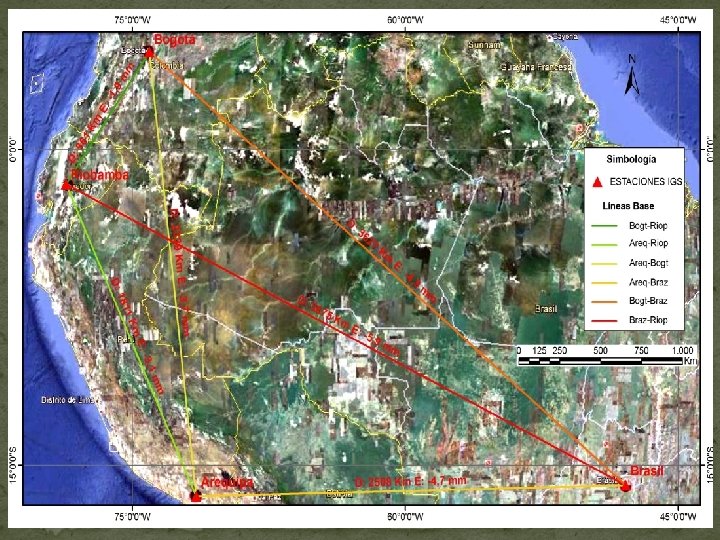Screen dimensions: 720x540
Task: Click the Estaciones IGS legend triangle
Action: (x=597, y=182)
